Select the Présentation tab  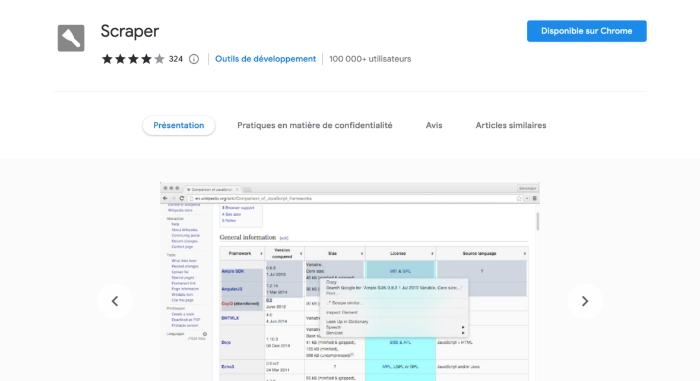[179, 126]
